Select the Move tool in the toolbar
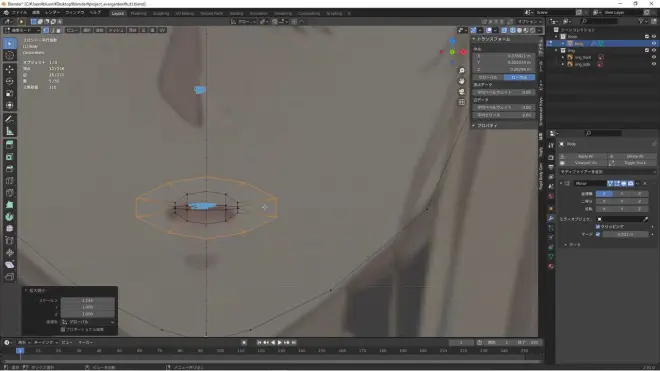The height and width of the screenshot is (371, 660). 10,69
